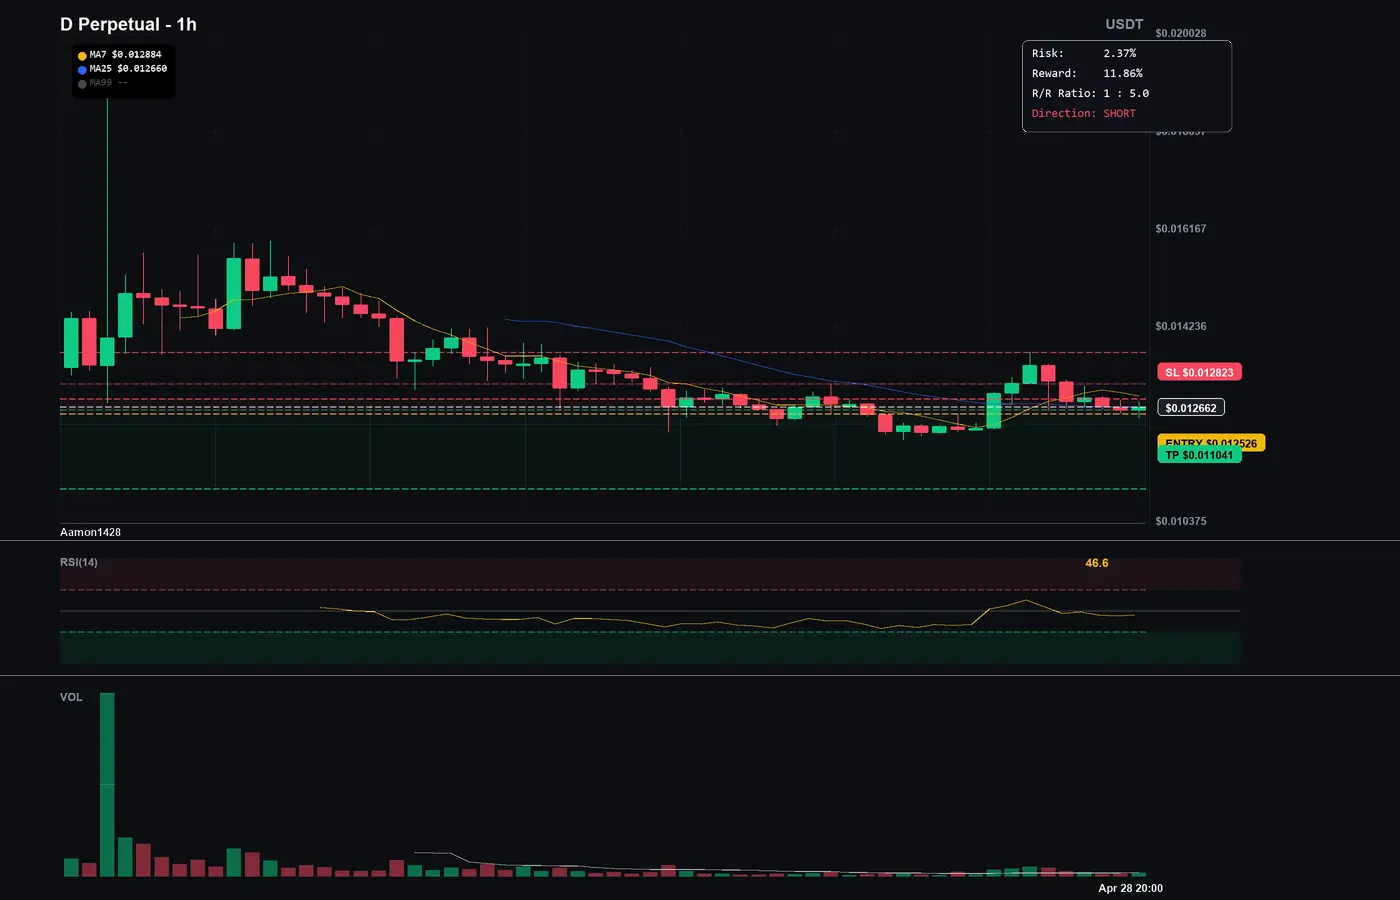Click the yellow ENTRY price tag

(x=1211, y=441)
